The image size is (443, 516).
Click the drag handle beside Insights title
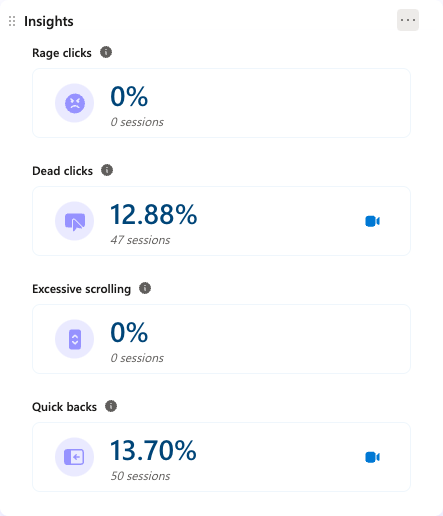click(12, 21)
